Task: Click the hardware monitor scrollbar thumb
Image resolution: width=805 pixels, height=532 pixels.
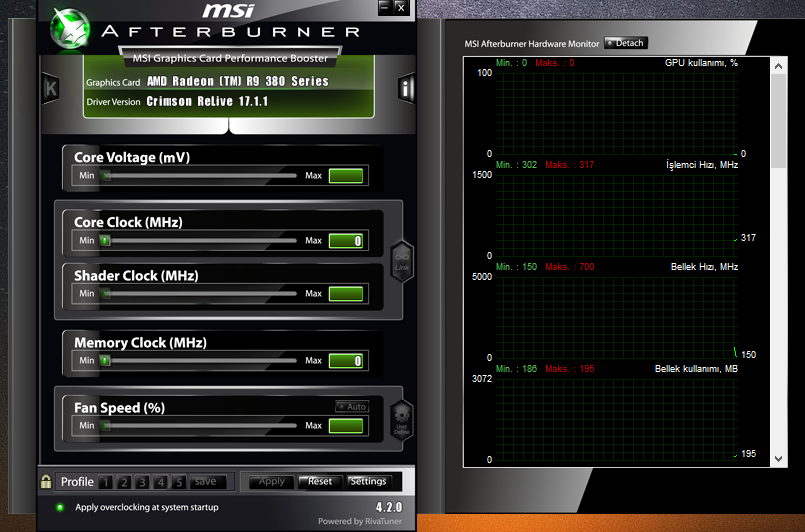Action: [x=778, y=121]
